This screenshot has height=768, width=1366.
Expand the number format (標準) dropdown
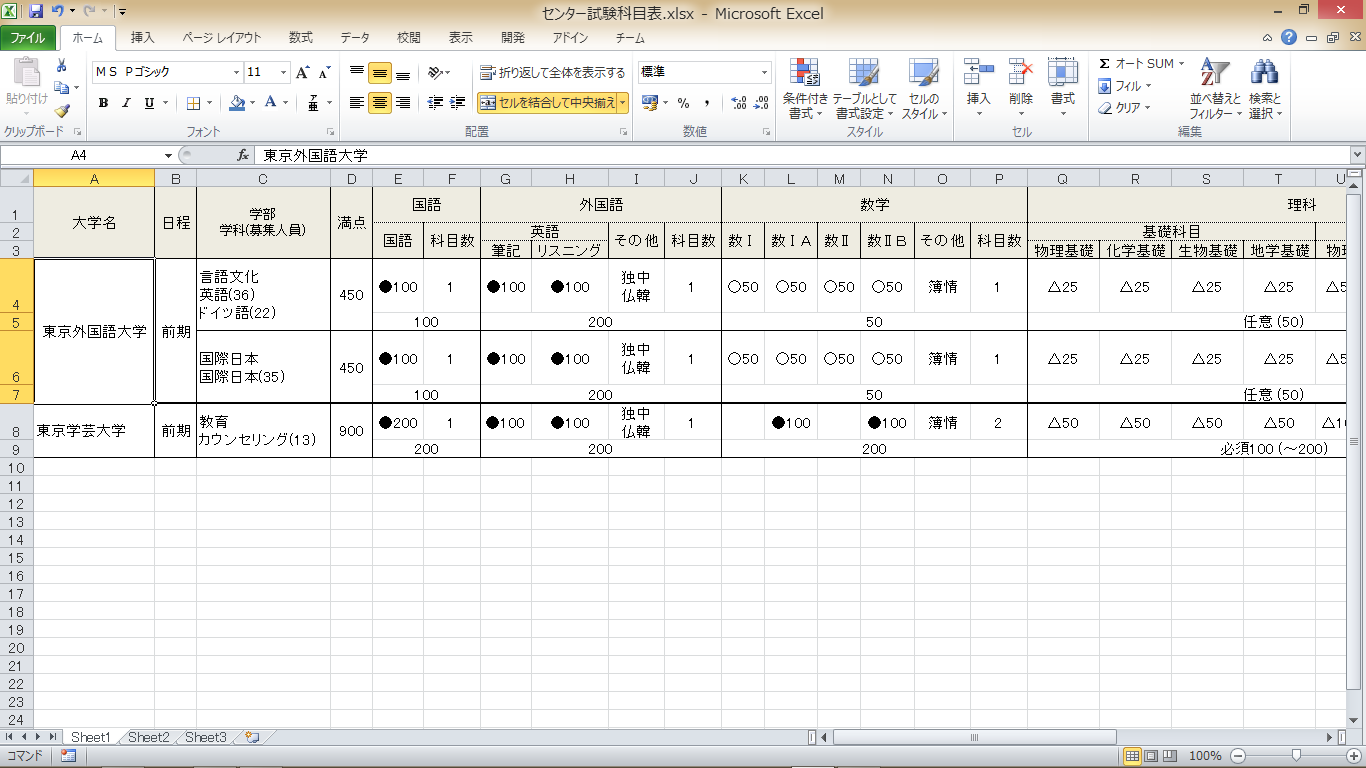point(765,73)
